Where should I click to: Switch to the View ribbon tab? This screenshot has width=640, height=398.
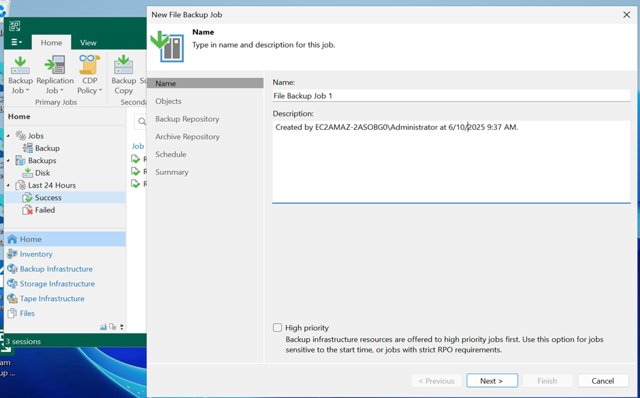[x=88, y=42]
